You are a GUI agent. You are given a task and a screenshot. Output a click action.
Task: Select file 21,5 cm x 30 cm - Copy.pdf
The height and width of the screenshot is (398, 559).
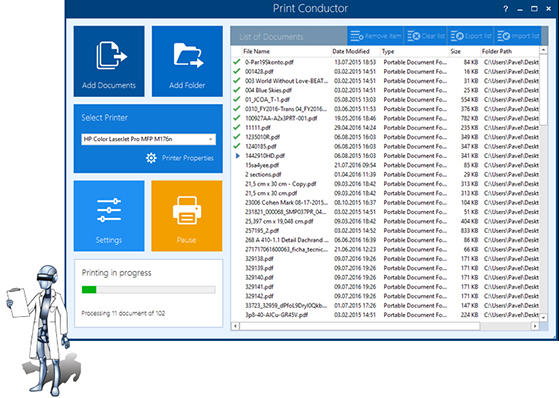pos(281,184)
